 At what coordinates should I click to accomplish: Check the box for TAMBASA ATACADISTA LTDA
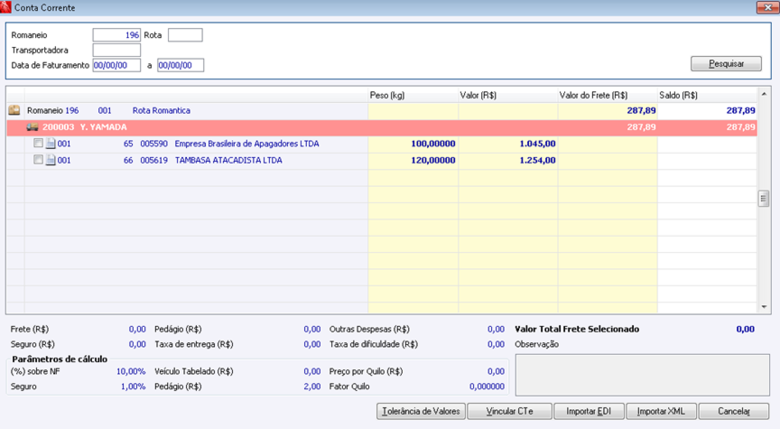coord(38,160)
